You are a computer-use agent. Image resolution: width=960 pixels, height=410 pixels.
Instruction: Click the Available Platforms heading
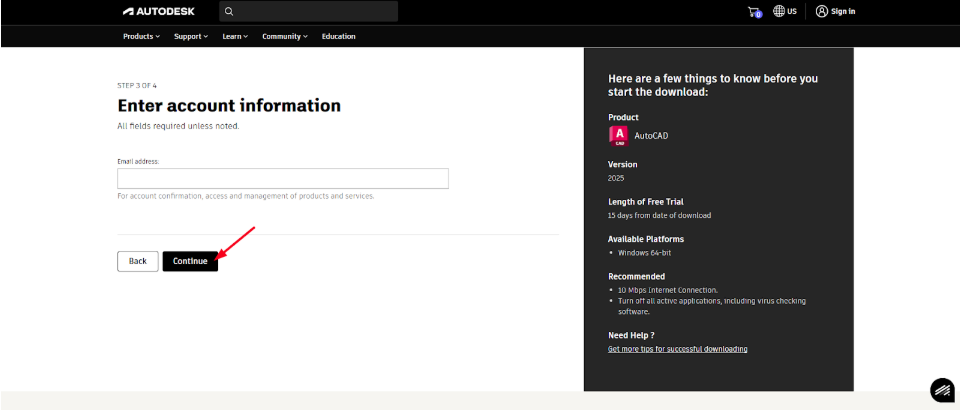646,239
